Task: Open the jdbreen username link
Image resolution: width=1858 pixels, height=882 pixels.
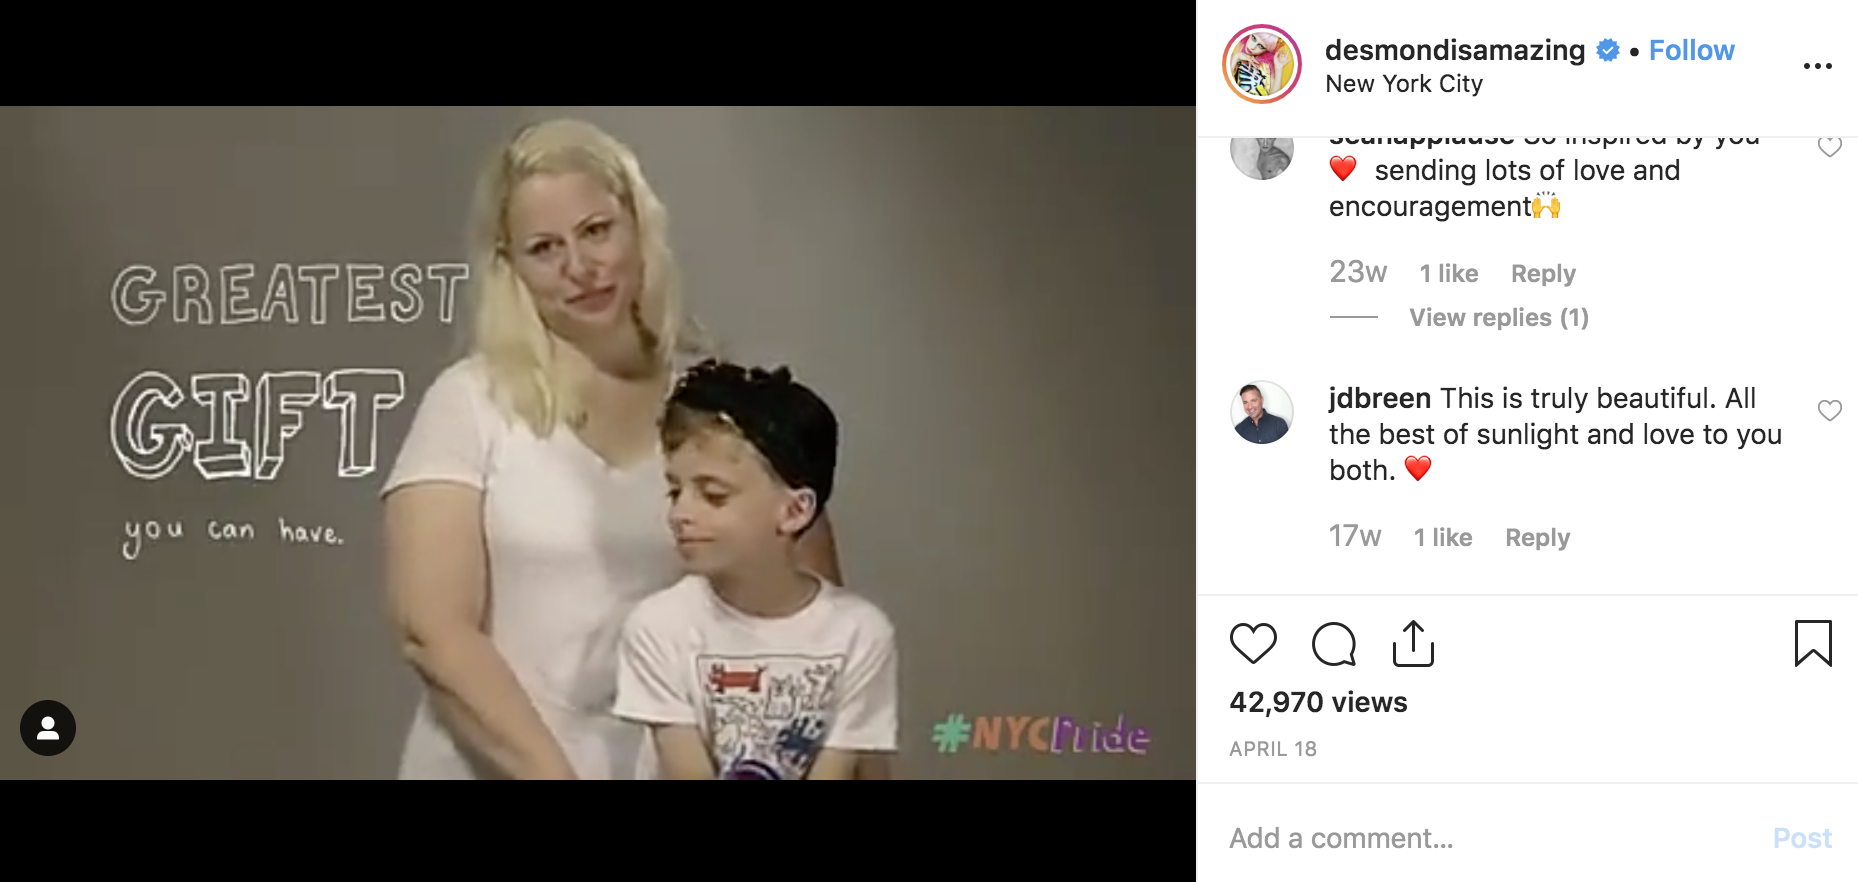Action: coord(1380,398)
